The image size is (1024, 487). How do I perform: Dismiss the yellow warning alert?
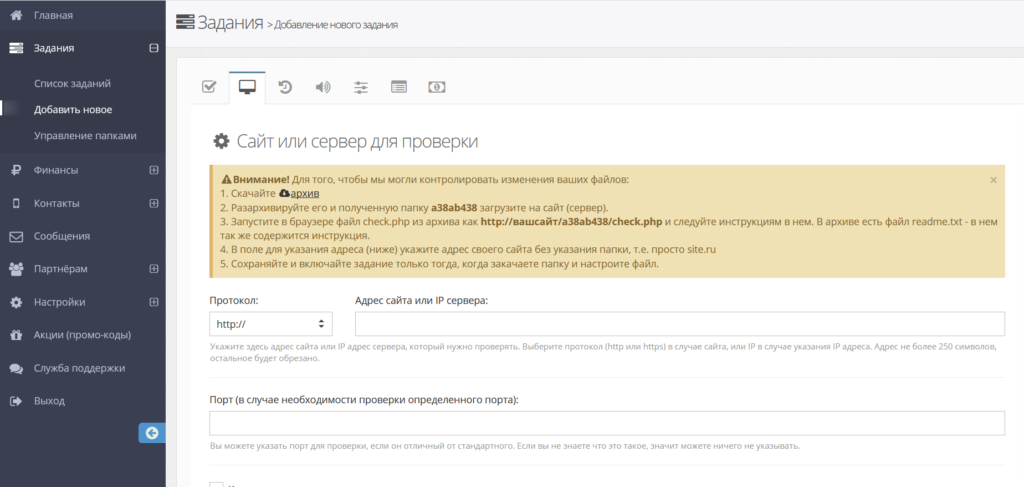tap(993, 180)
